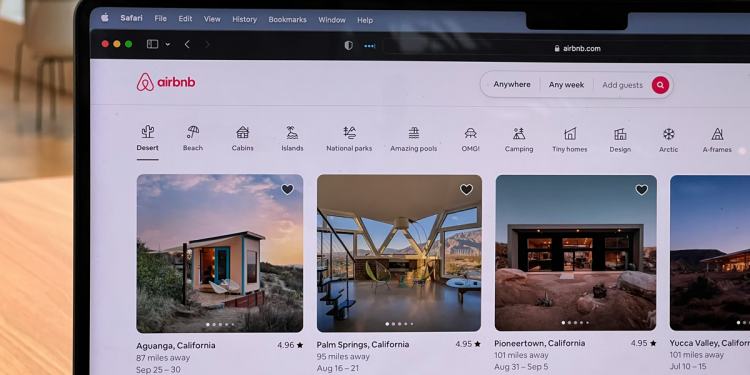Click the Cabins category label
Screen dimensions: 750x375
tap(243, 148)
